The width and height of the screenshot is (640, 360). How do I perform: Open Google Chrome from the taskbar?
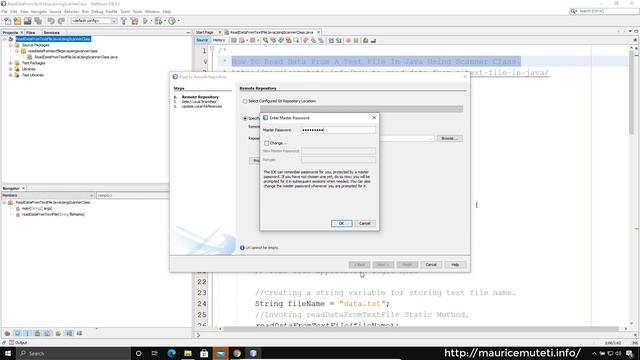[237, 353]
